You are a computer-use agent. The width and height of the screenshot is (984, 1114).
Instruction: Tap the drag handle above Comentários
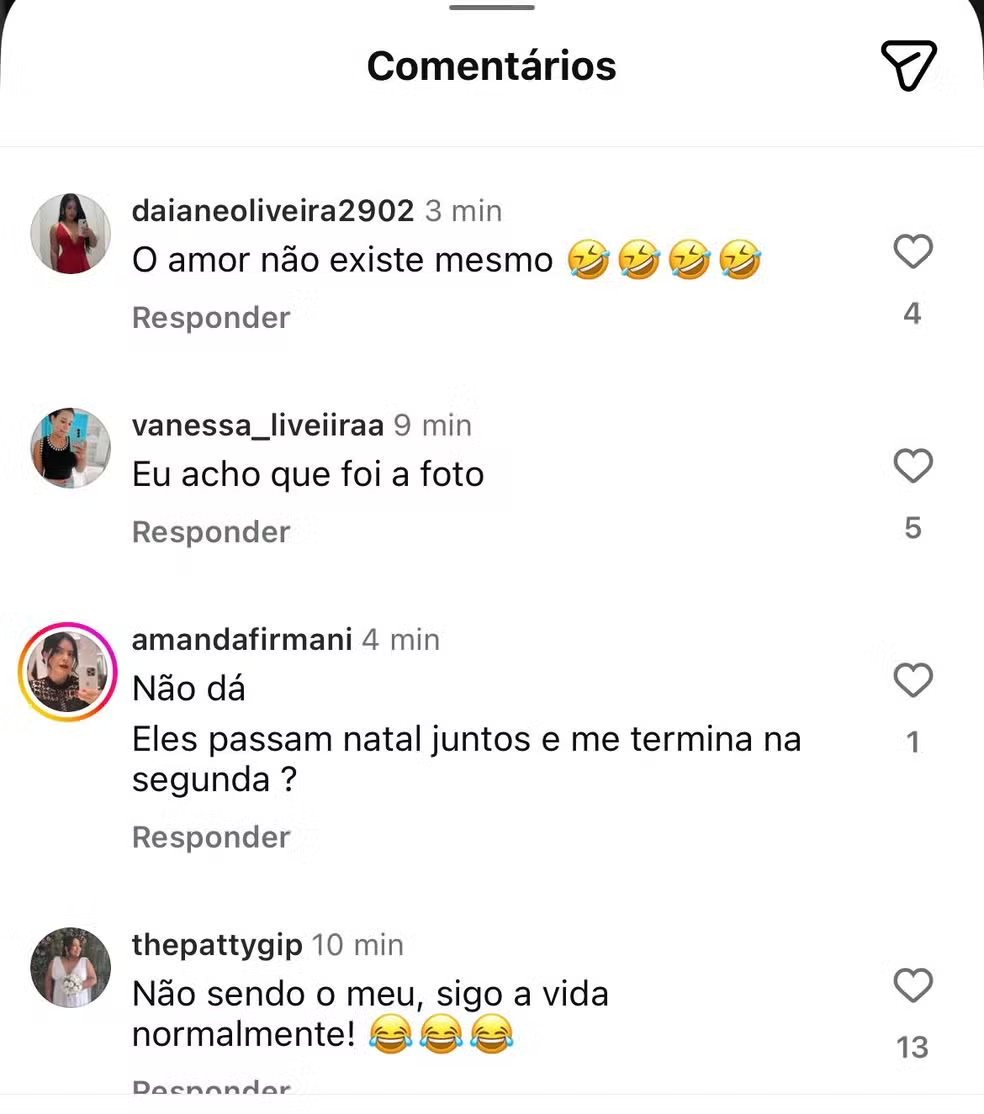click(x=491, y=8)
